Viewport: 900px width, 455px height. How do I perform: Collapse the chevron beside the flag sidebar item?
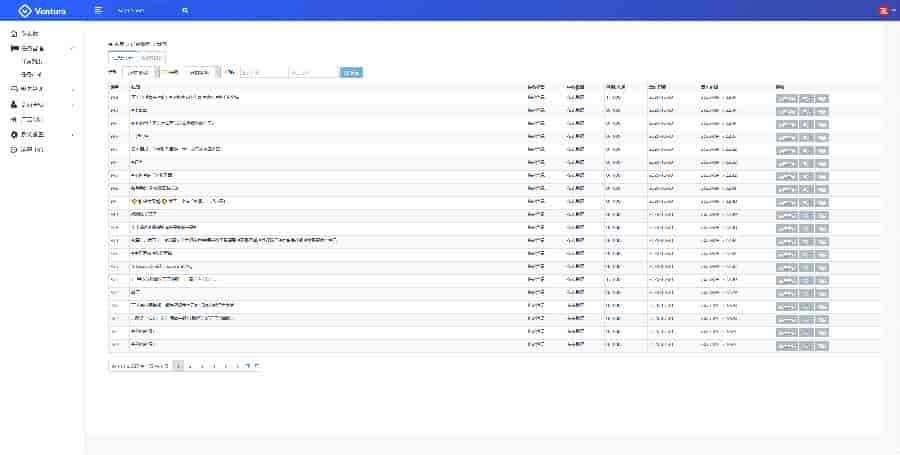[x=72, y=48]
